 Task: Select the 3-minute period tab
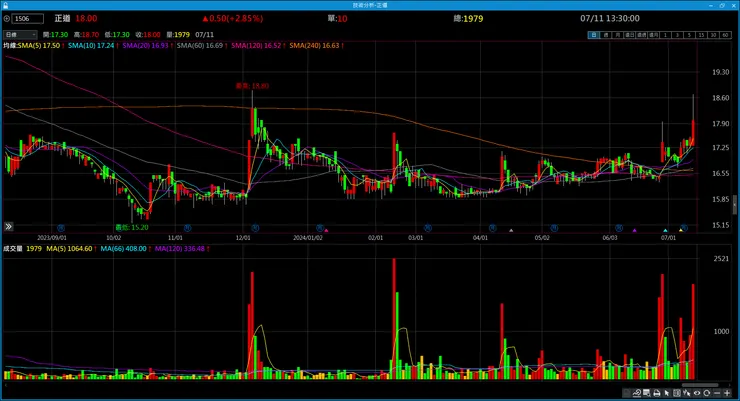pos(677,35)
